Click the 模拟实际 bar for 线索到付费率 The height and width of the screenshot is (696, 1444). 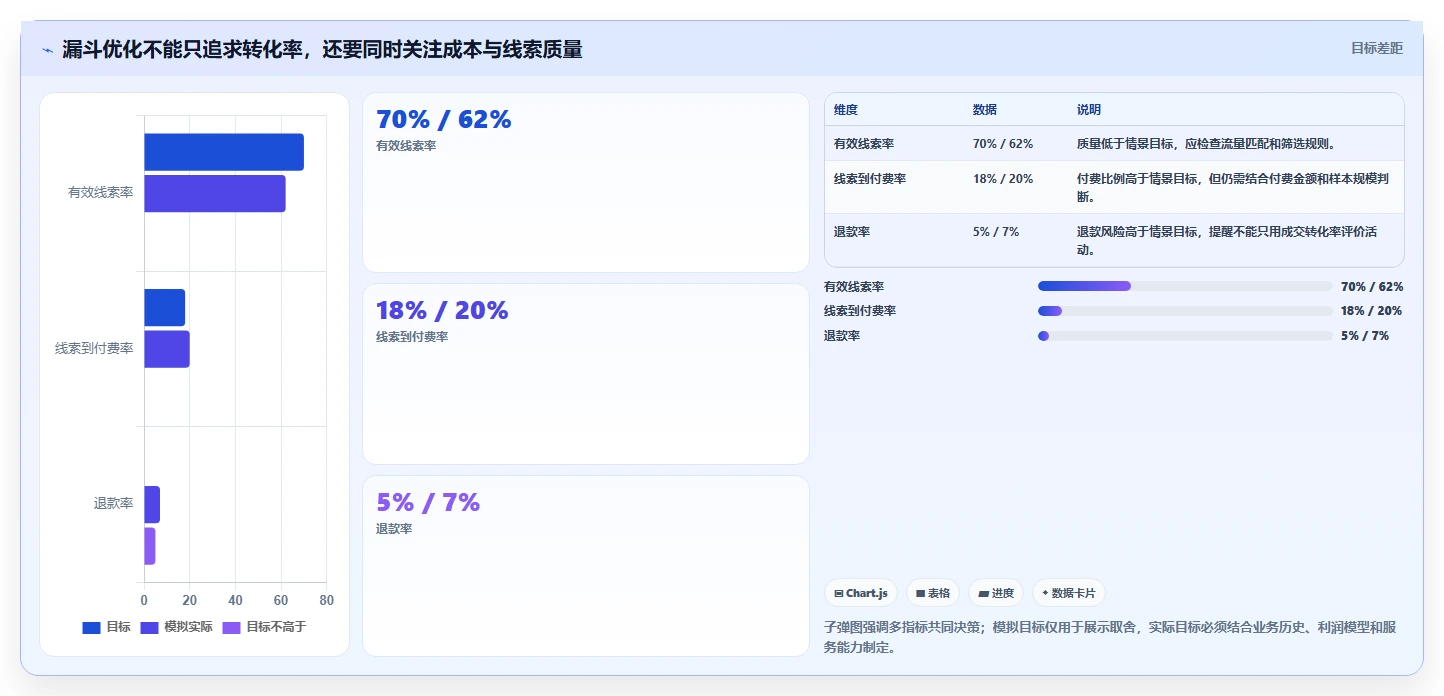pos(167,349)
